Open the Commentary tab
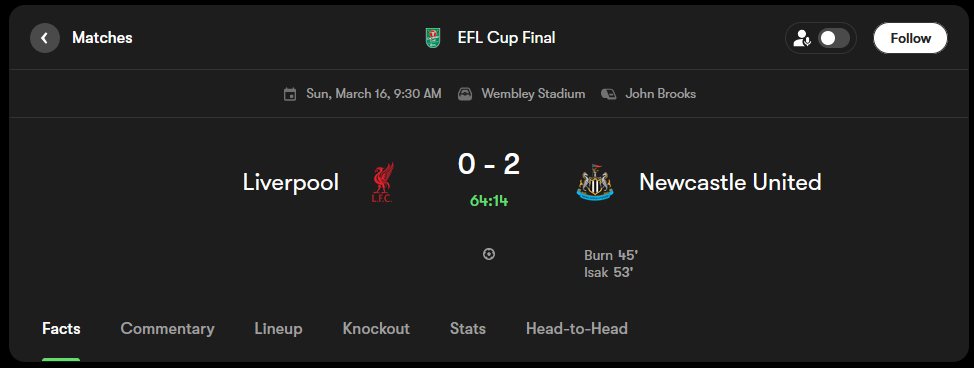The image size is (974, 368). (167, 328)
